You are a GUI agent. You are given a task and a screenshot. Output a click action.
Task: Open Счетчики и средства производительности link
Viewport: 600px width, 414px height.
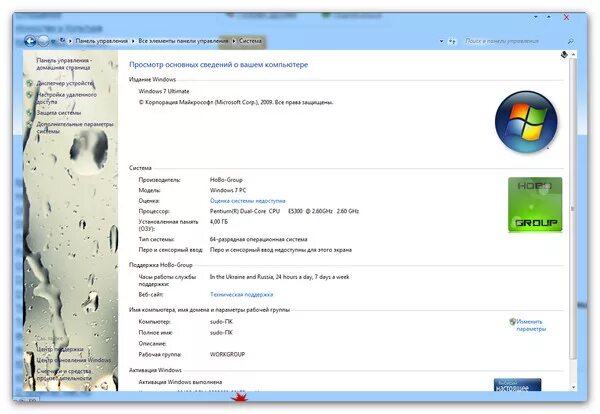[x=64, y=375]
